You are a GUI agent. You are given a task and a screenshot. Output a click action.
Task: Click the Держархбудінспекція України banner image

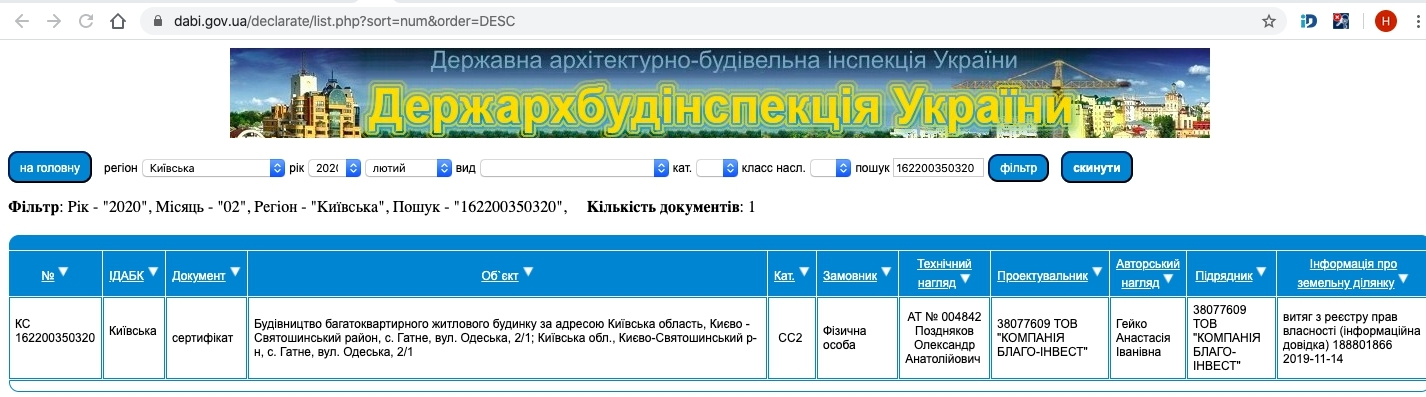719,92
